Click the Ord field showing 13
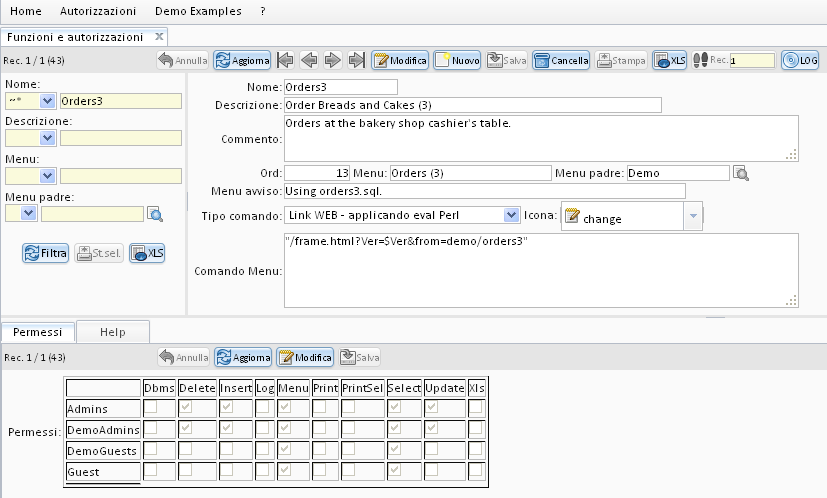 pyautogui.click(x=317, y=173)
